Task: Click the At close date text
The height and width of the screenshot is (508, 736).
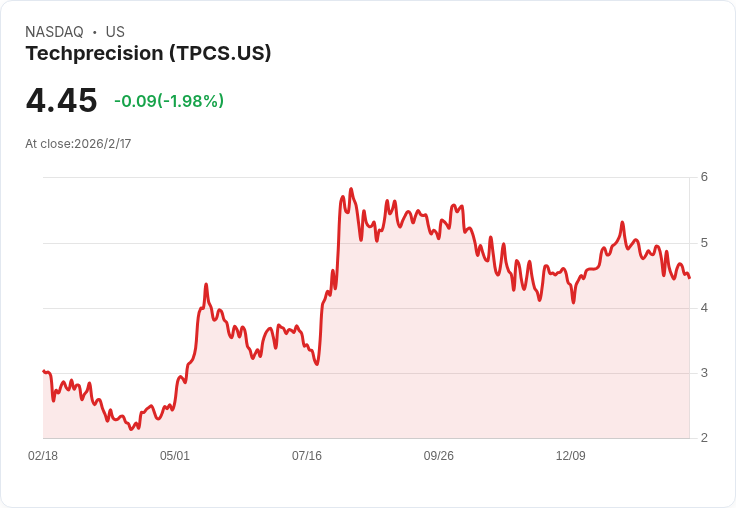Action: pos(78,144)
